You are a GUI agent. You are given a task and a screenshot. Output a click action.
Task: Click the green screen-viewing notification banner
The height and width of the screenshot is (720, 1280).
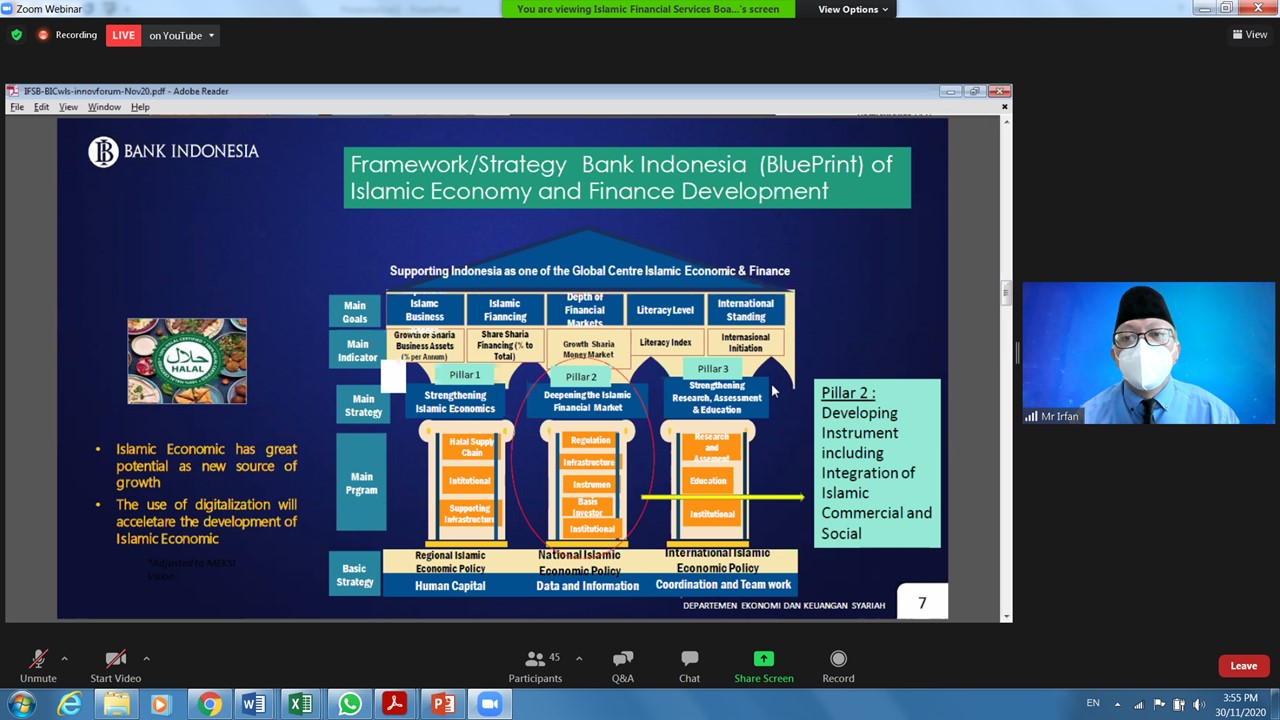[x=648, y=9]
